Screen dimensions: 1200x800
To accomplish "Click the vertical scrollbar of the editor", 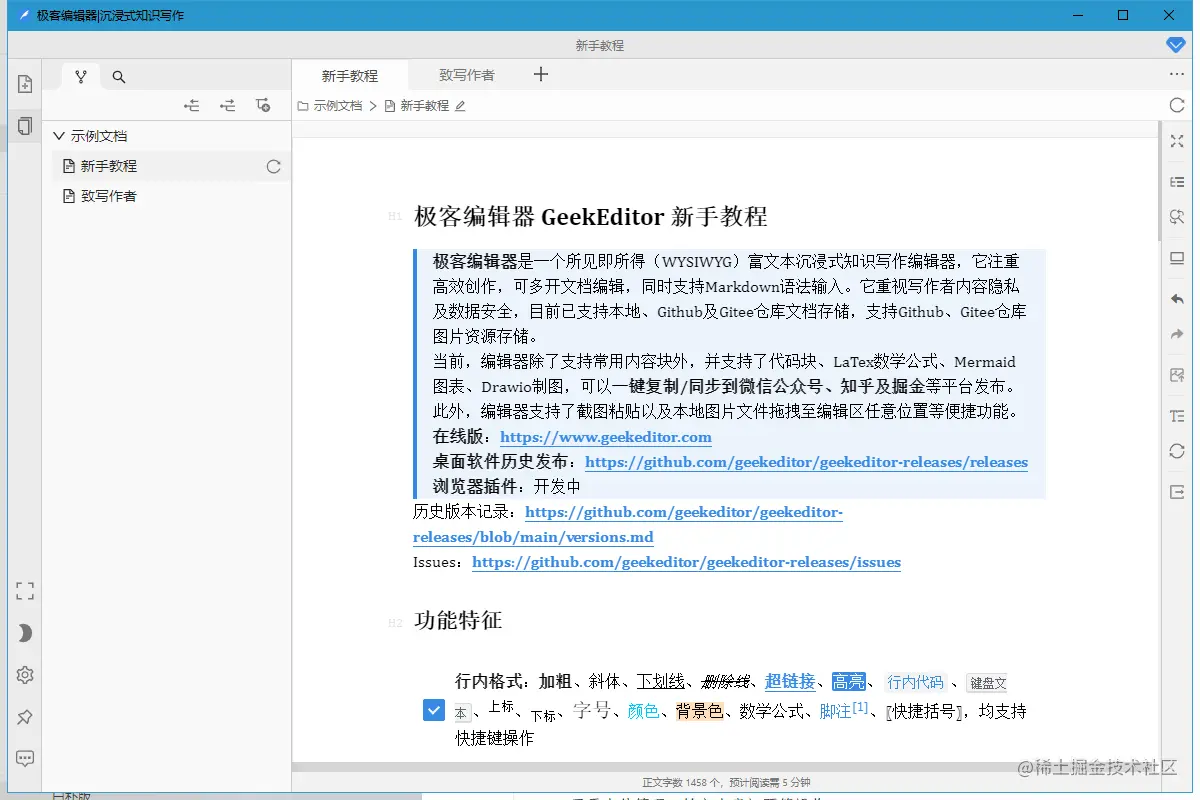I will pos(1159,180).
